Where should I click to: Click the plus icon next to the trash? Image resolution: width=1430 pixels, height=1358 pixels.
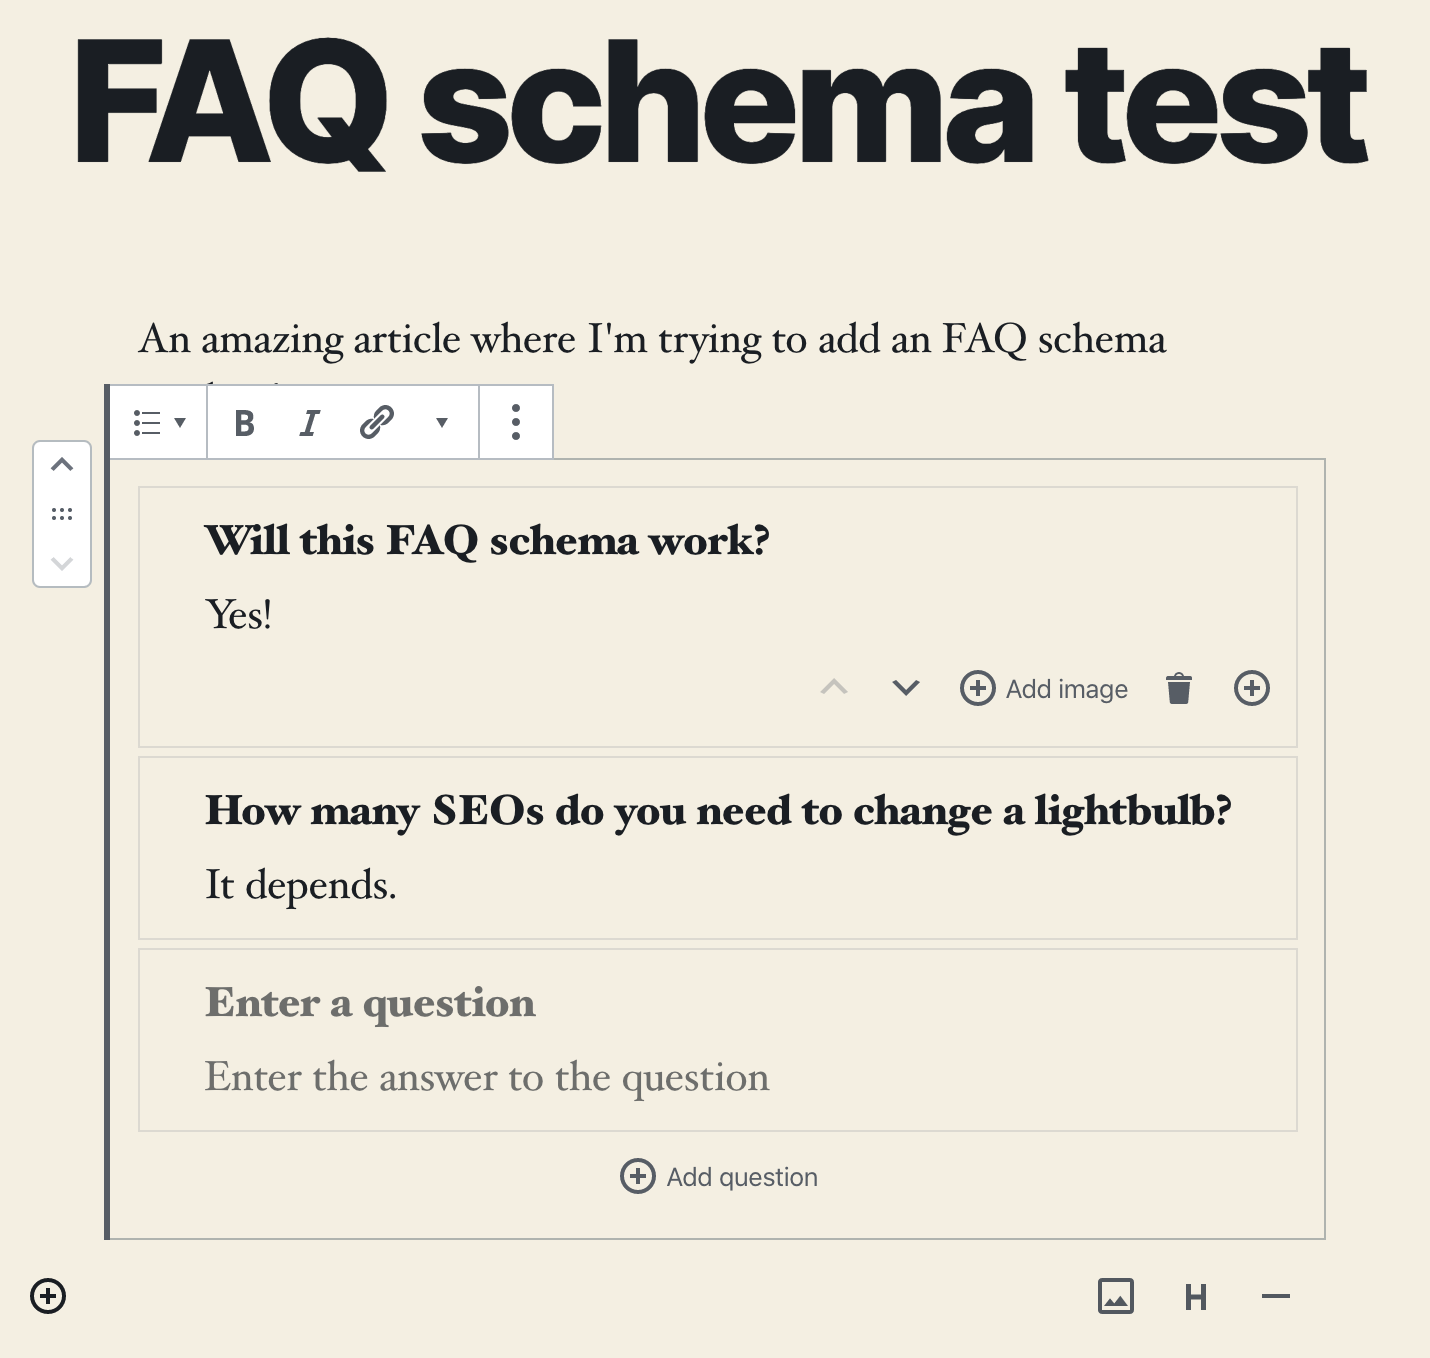point(1251,688)
